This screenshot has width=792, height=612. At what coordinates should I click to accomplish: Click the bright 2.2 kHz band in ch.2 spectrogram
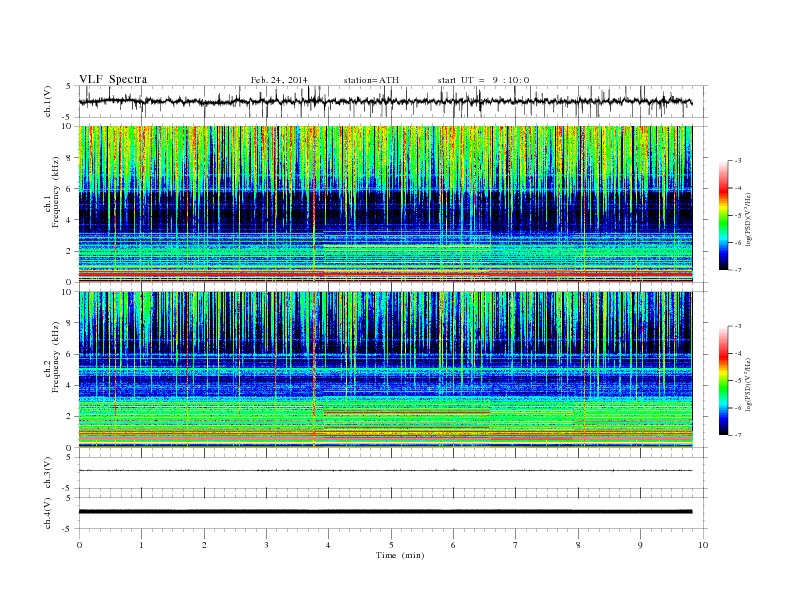tap(407, 413)
